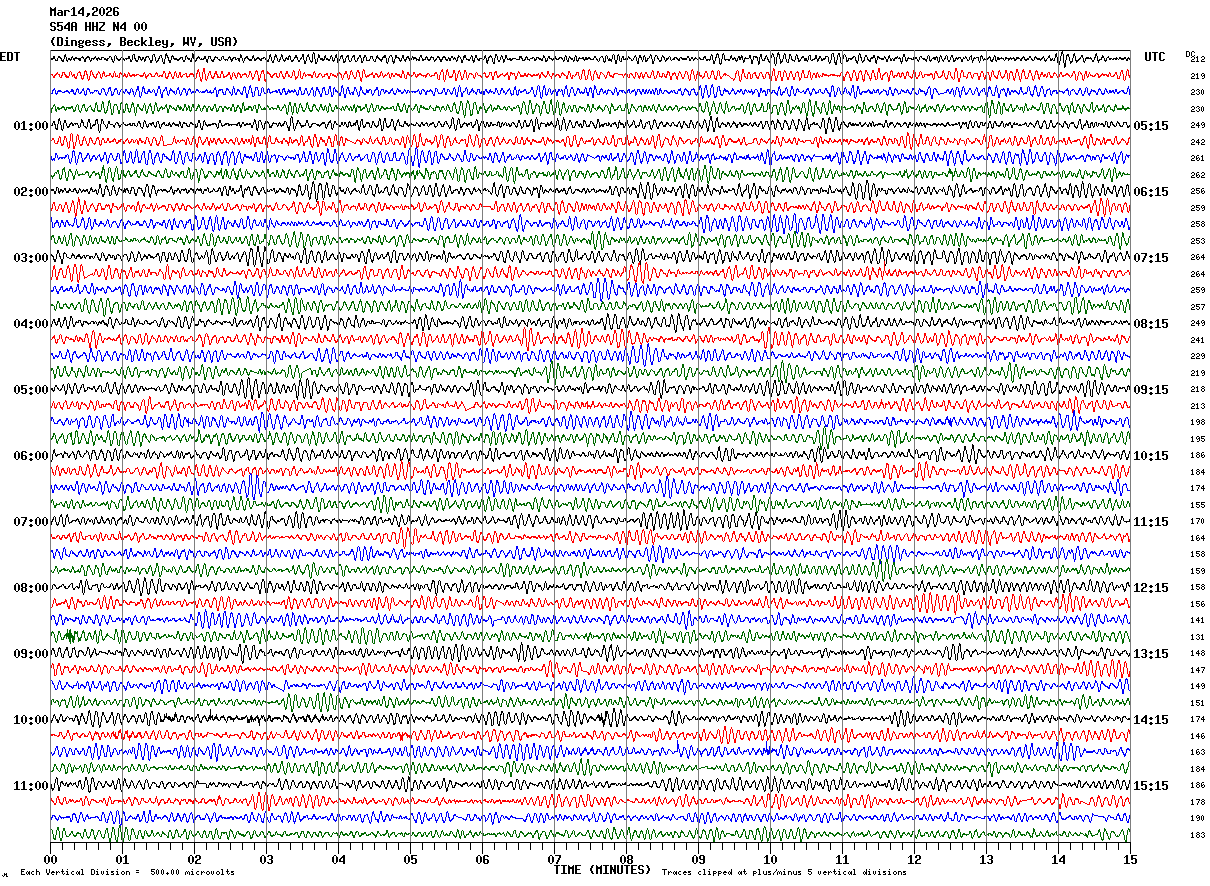Click the DC offset value 148
This screenshot has width=1210, height=886.
[x=1197, y=654]
